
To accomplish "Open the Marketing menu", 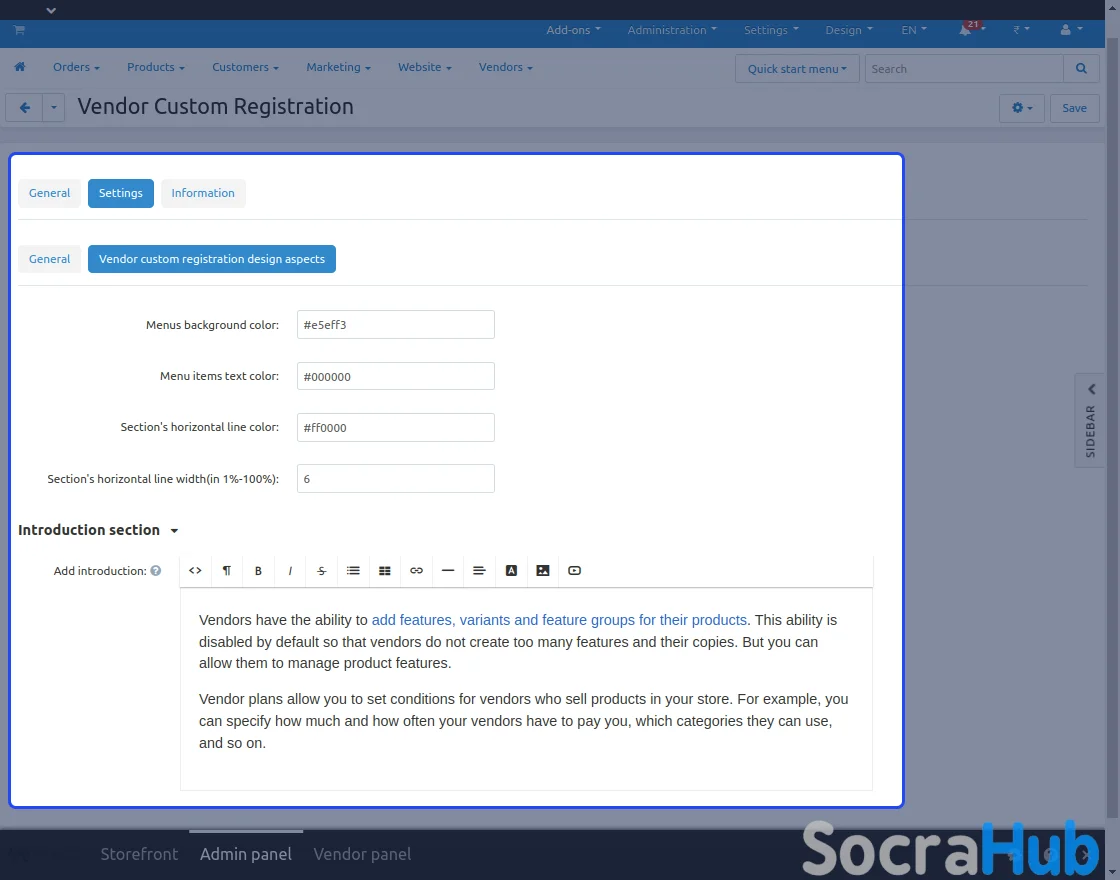I will 339,67.
